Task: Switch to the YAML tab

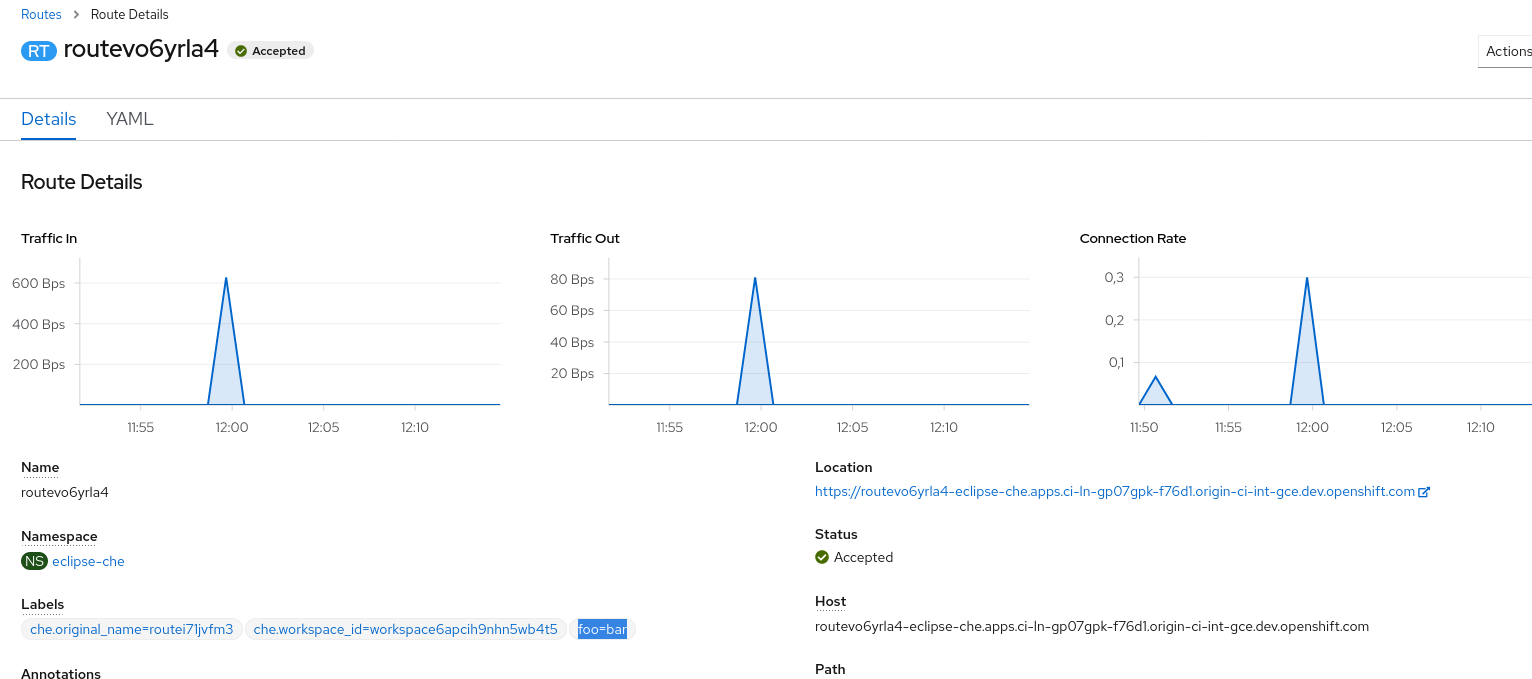Action: click(x=130, y=119)
